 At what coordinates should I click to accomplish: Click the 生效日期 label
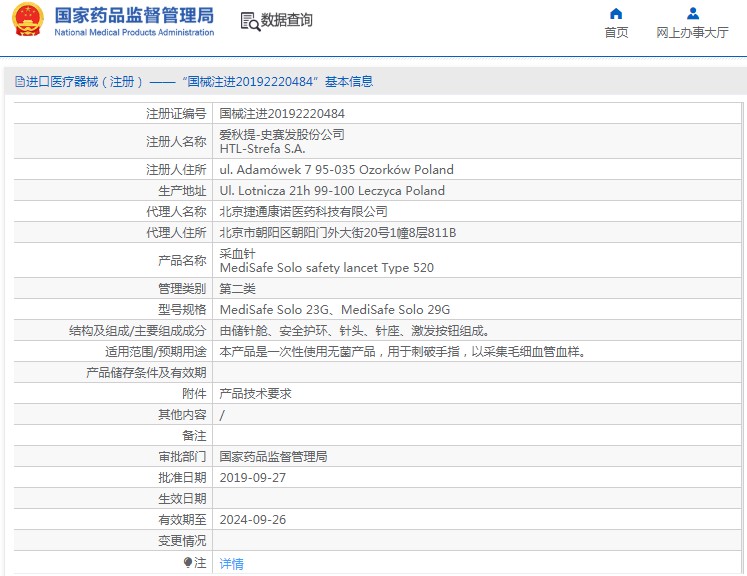[x=182, y=498]
